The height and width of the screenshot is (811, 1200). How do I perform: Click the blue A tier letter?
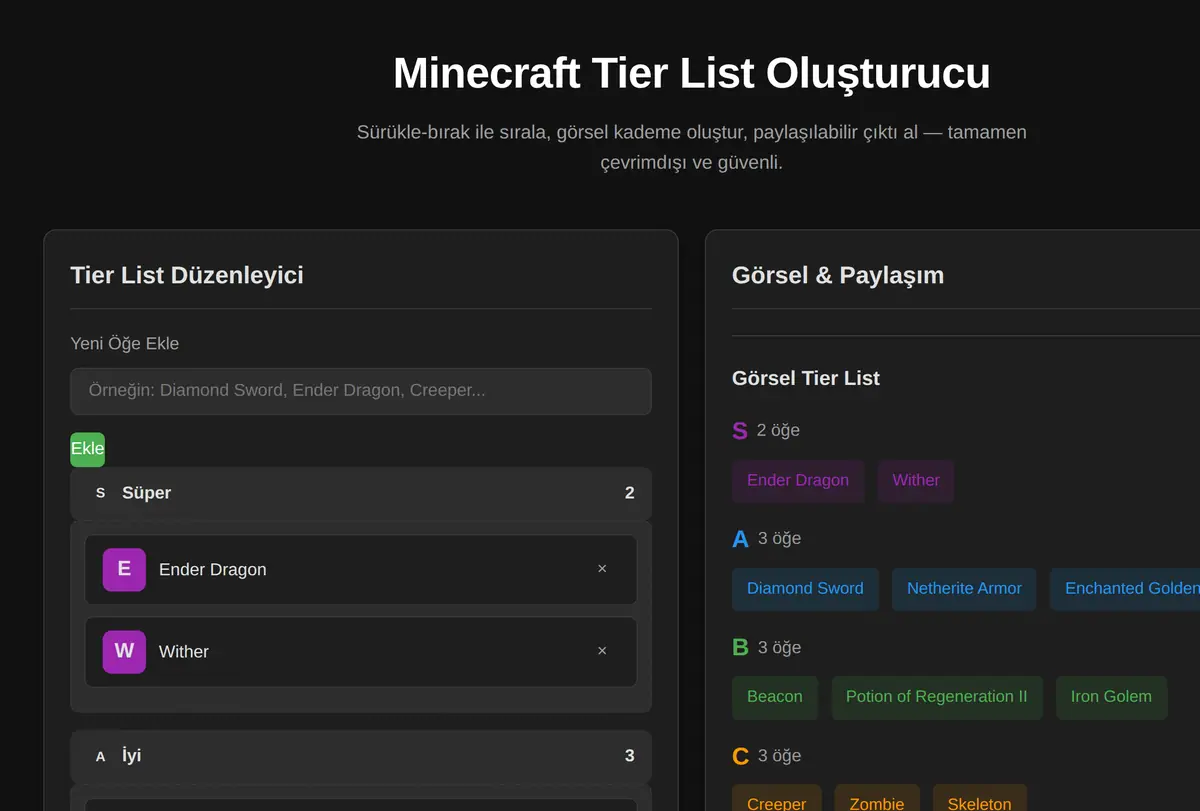(740, 539)
